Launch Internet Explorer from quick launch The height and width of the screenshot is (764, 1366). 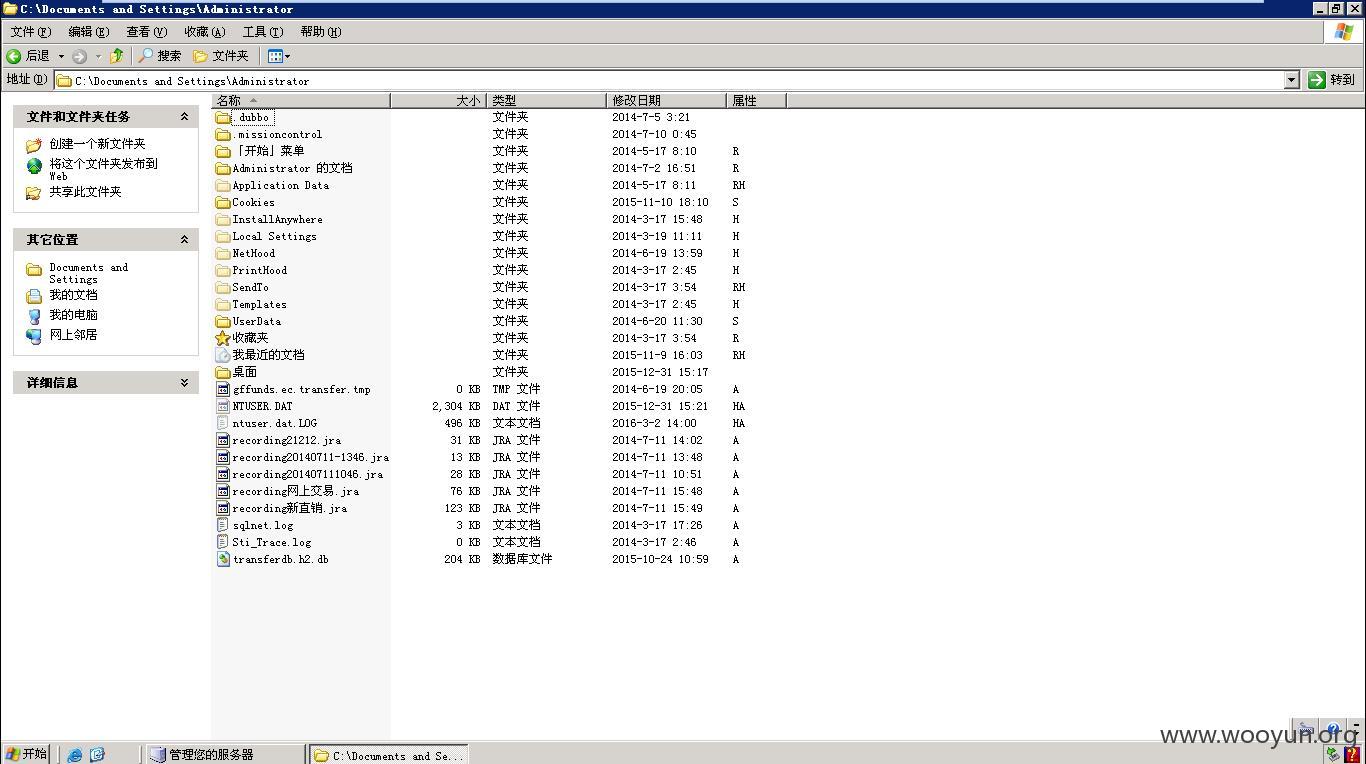(75, 755)
